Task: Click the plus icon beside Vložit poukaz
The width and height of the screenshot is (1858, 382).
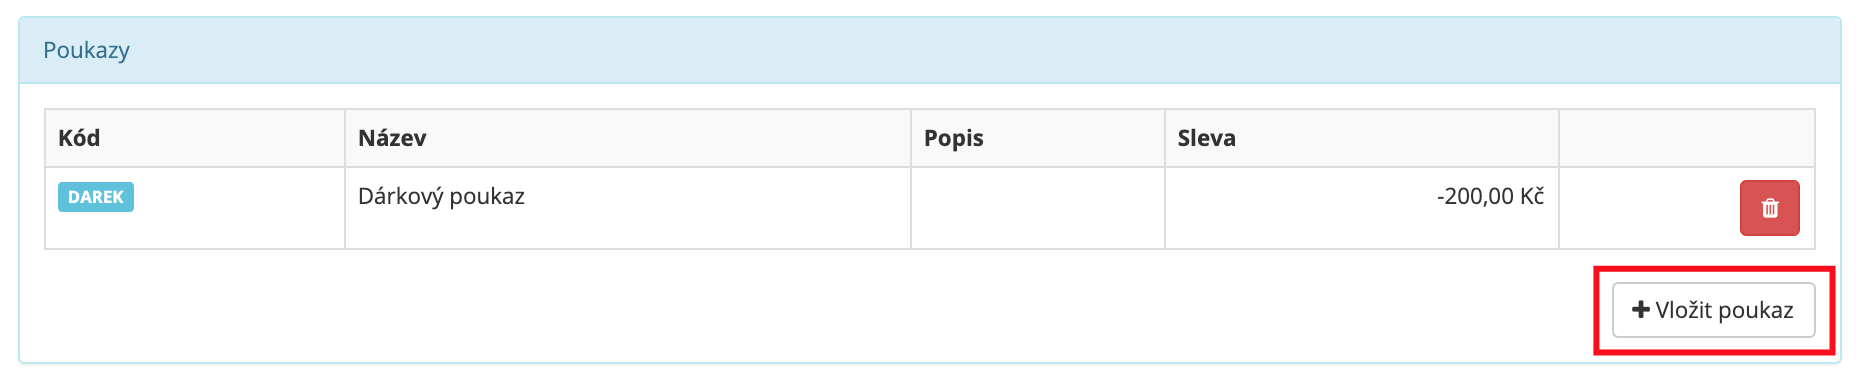Action: pos(1641,310)
